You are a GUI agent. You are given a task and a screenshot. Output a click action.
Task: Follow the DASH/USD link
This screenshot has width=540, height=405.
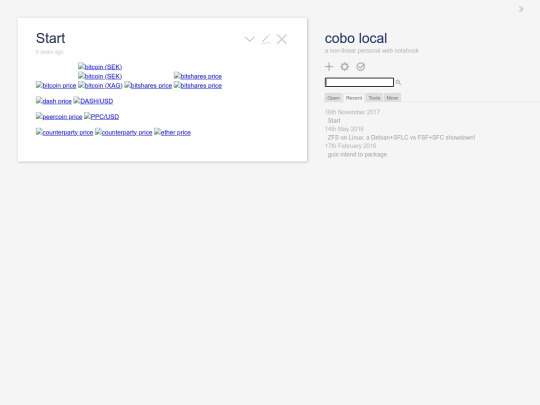pos(93,101)
